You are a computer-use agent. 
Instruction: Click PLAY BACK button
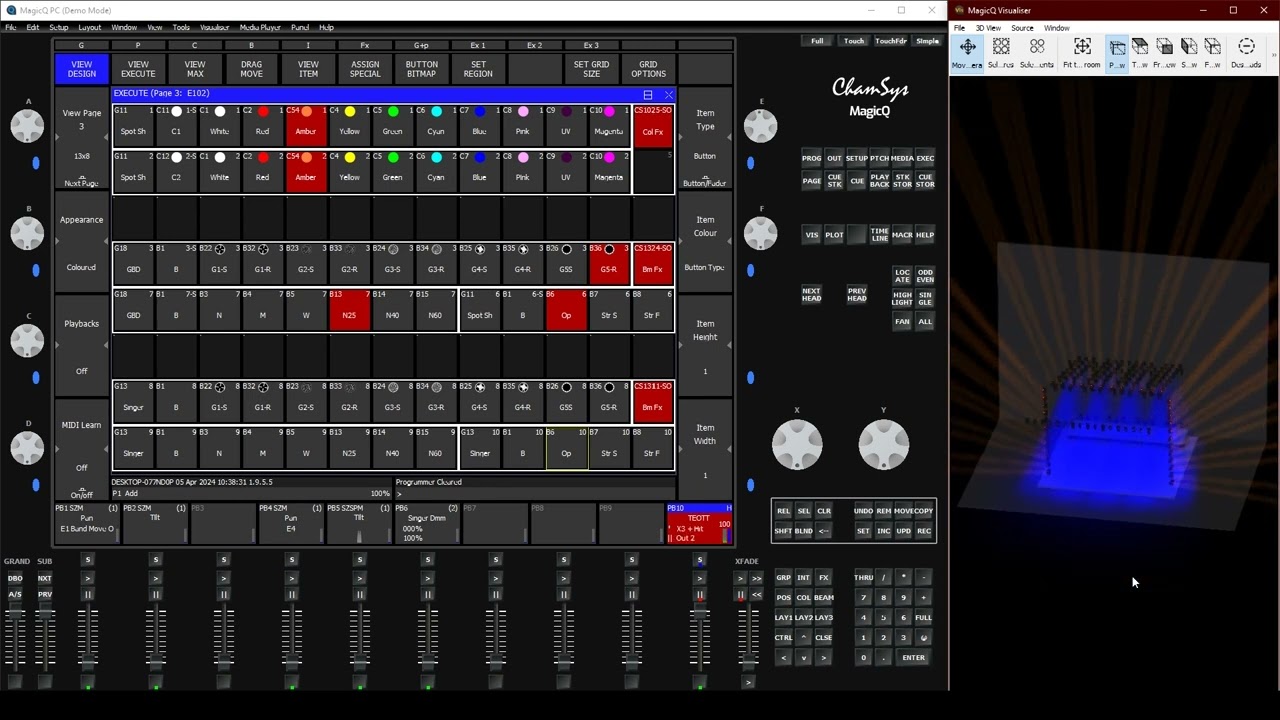click(x=879, y=181)
